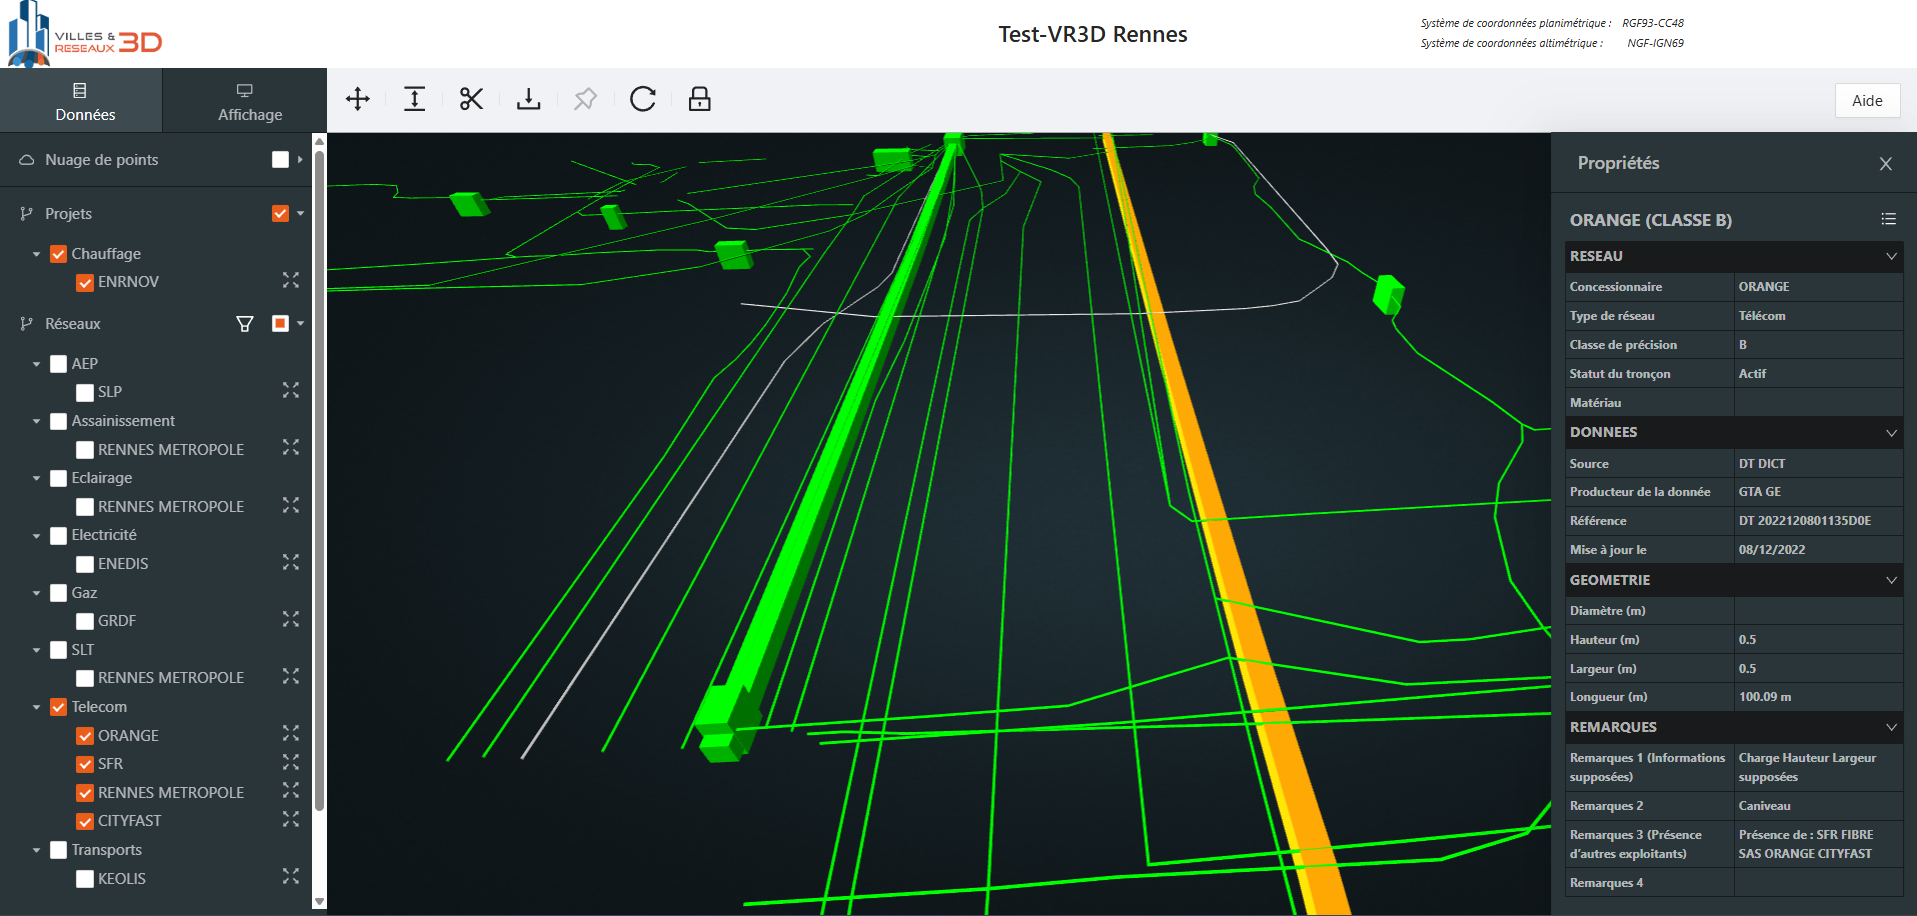
Task: Zoom to extent of ORANGE layer
Action: [x=290, y=735]
